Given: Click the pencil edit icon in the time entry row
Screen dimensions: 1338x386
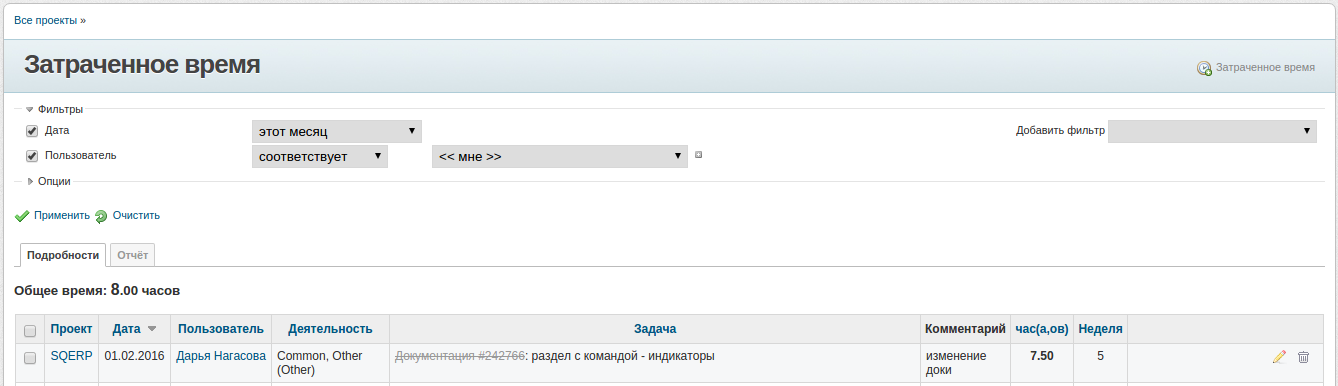Looking at the screenshot, I should coord(1279,357).
